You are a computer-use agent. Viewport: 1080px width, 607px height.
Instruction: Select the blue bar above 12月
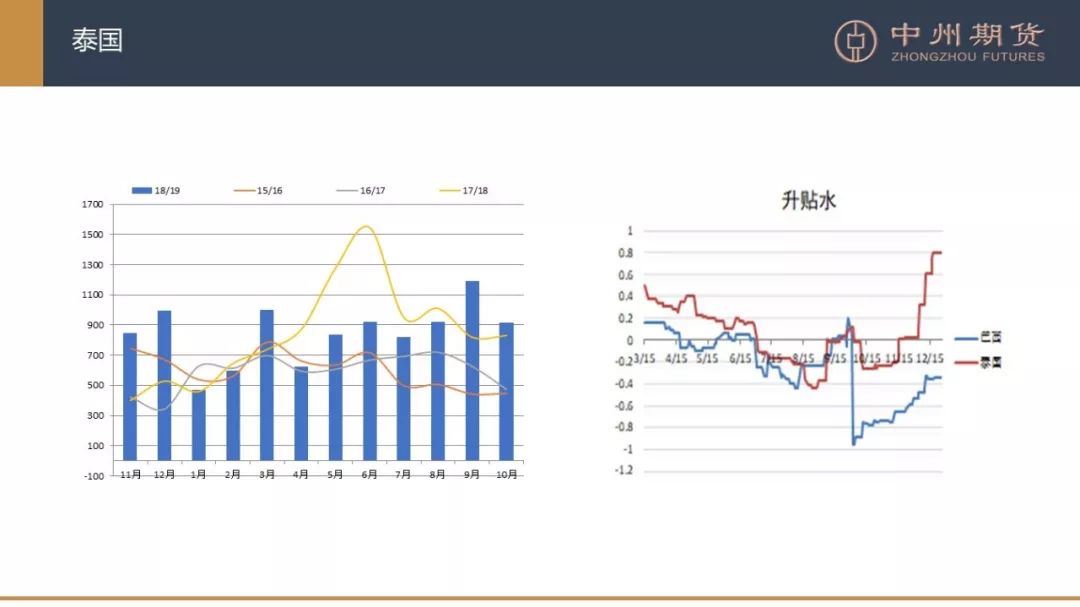click(x=164, y=386)
